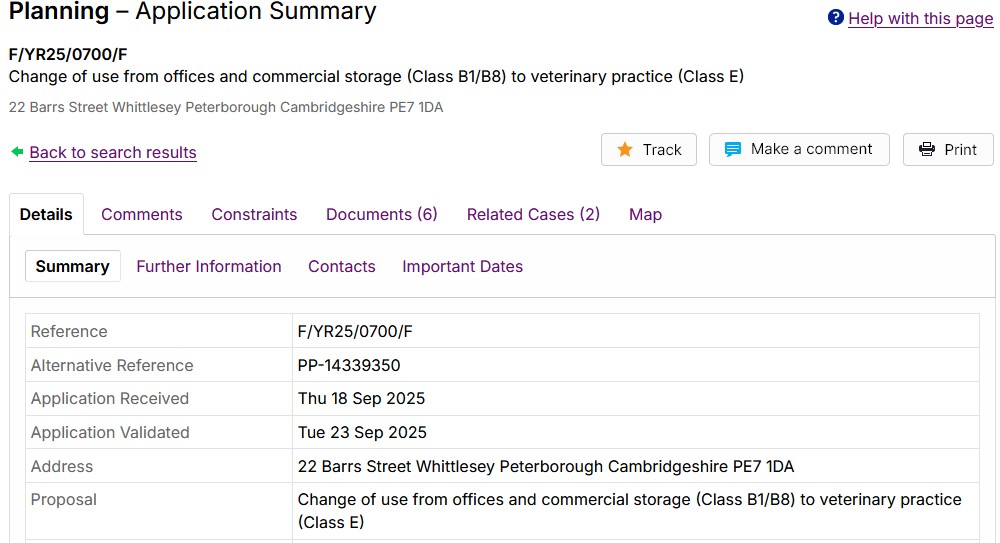Switch to the Map tab
This screenshot has width=1000, height=543.
coord(645,214)
